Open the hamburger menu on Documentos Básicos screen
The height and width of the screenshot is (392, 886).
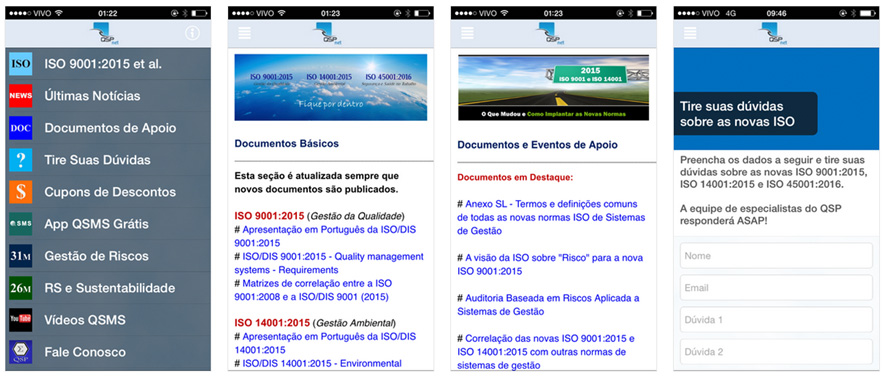coord(244,33)
